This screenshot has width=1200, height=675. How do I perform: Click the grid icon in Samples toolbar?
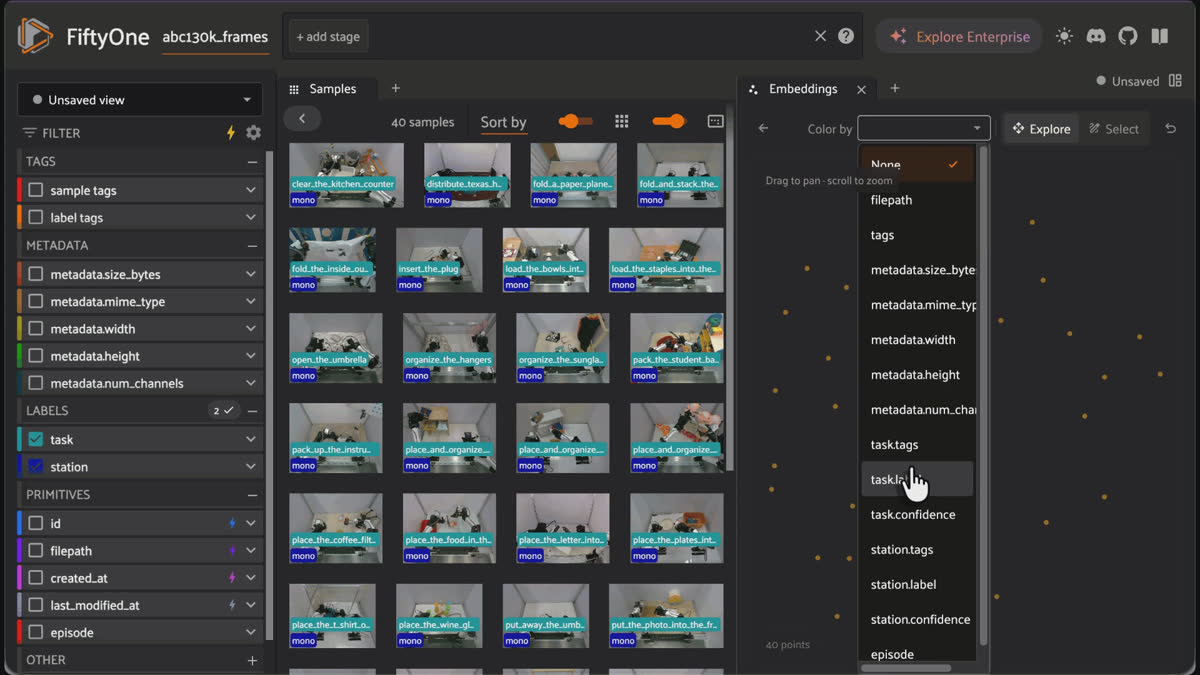click(622, 121)
